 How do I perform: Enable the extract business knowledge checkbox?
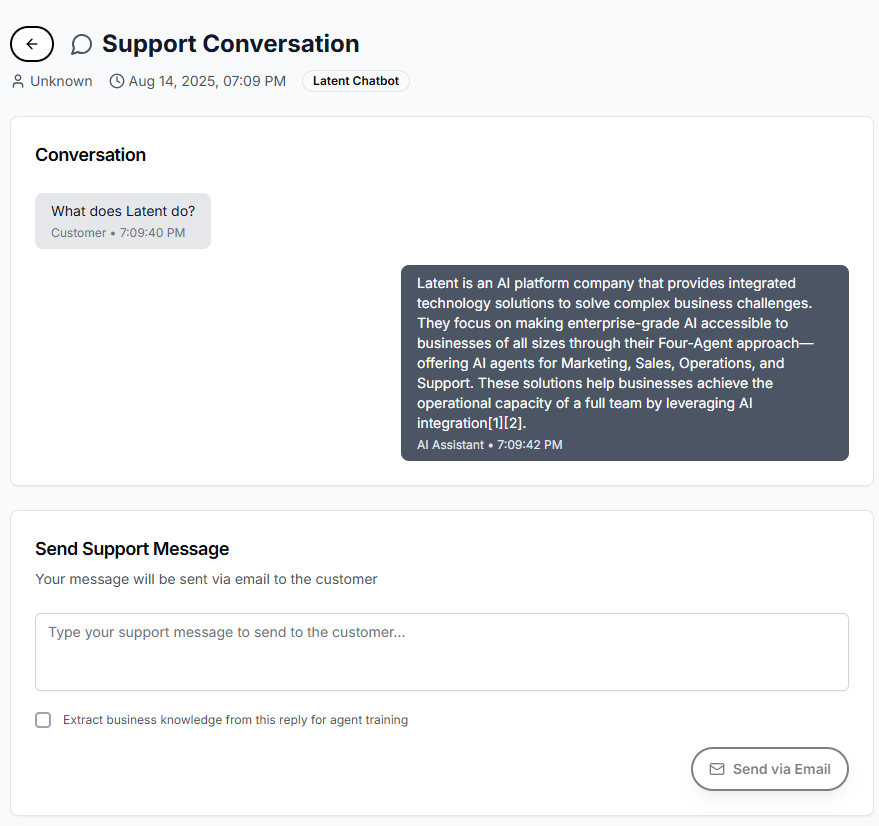pyautogui.click(x=43, y=720)
